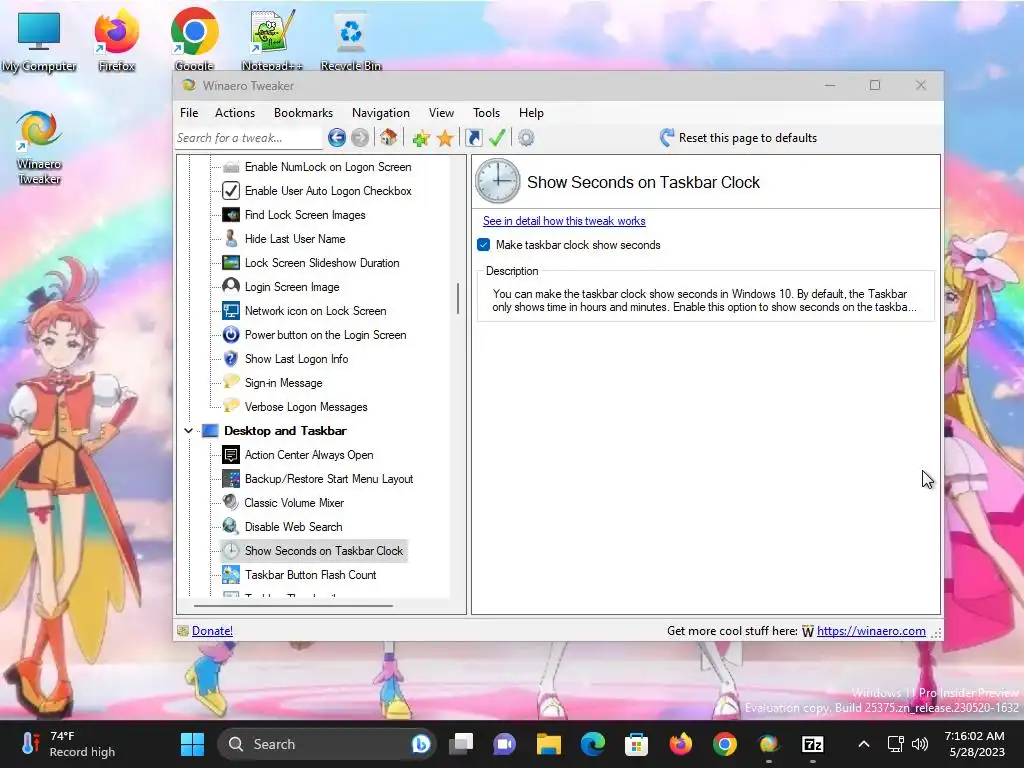
Task: Open the https://winaero.com link
Action: point(871,631)
